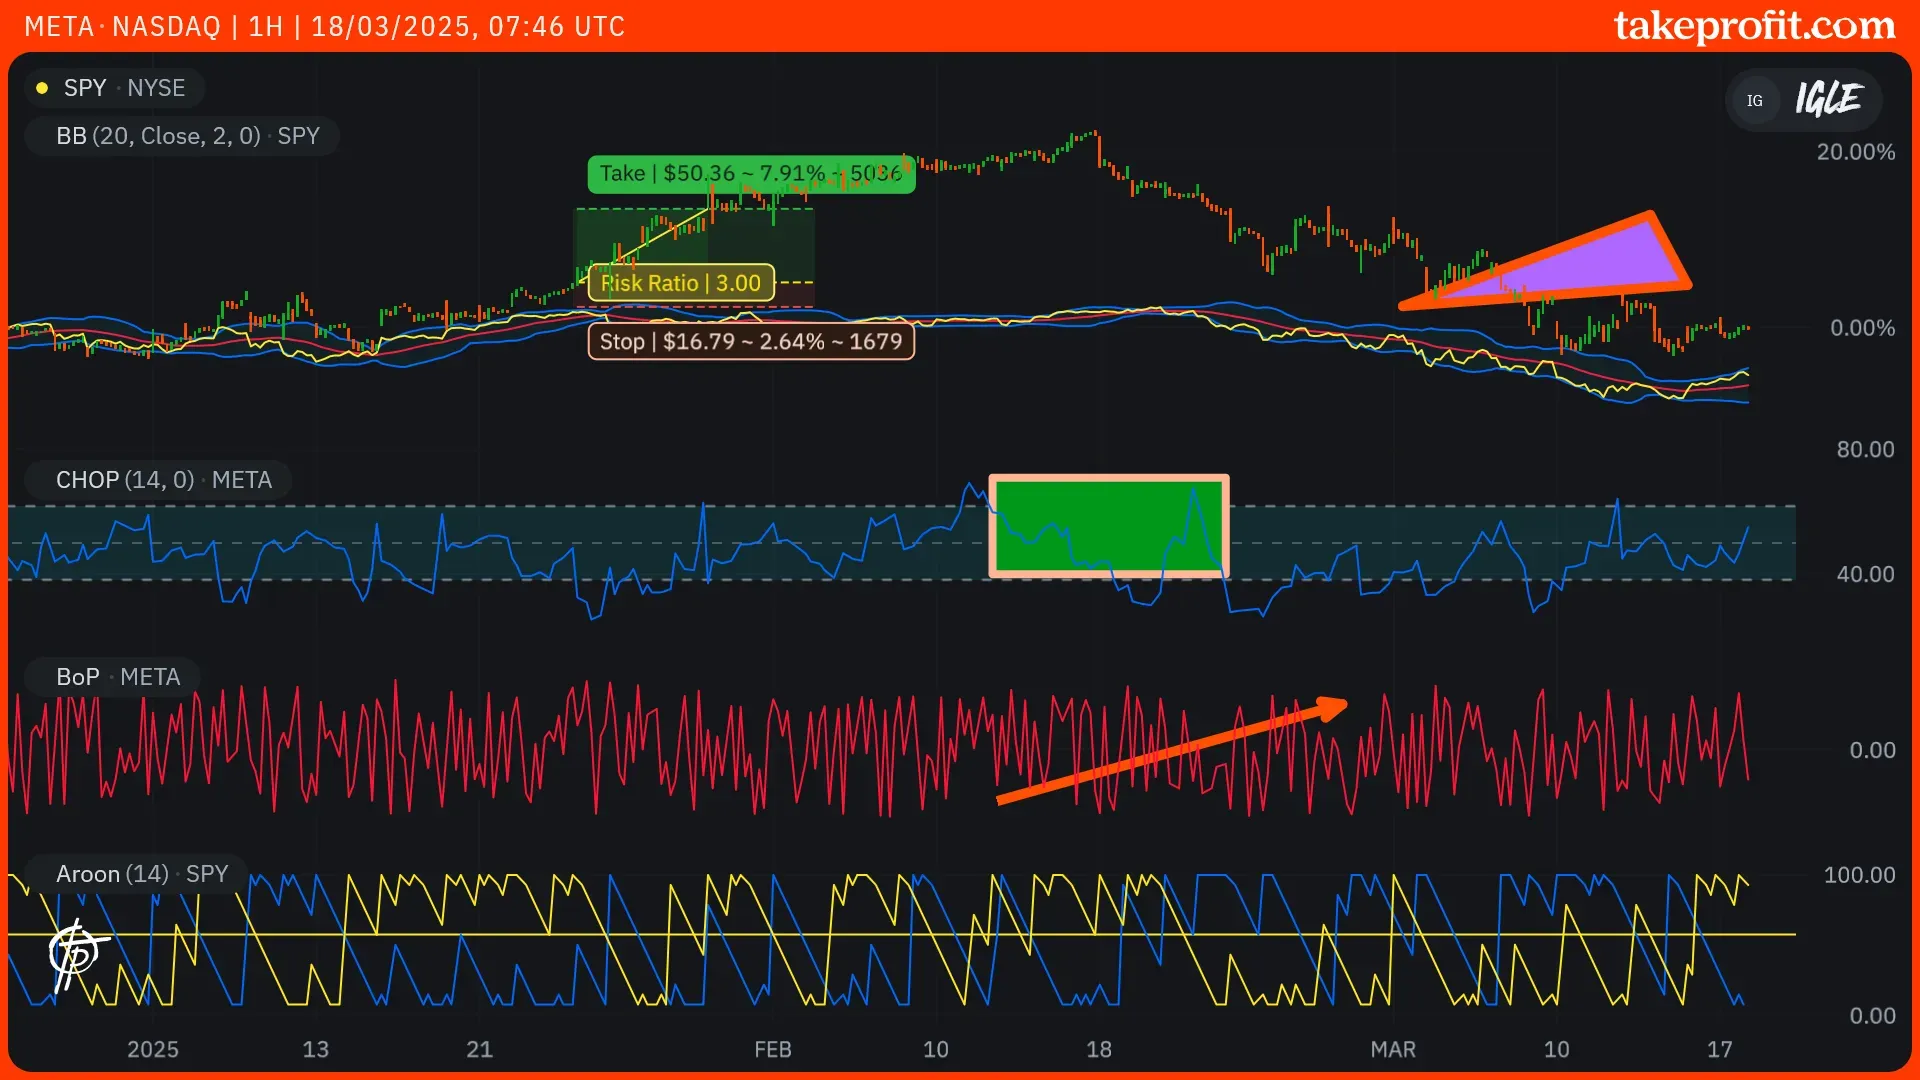
Task: Click the BoP · META indicator label
Action: pyautogui.click(x=118, y=677)
